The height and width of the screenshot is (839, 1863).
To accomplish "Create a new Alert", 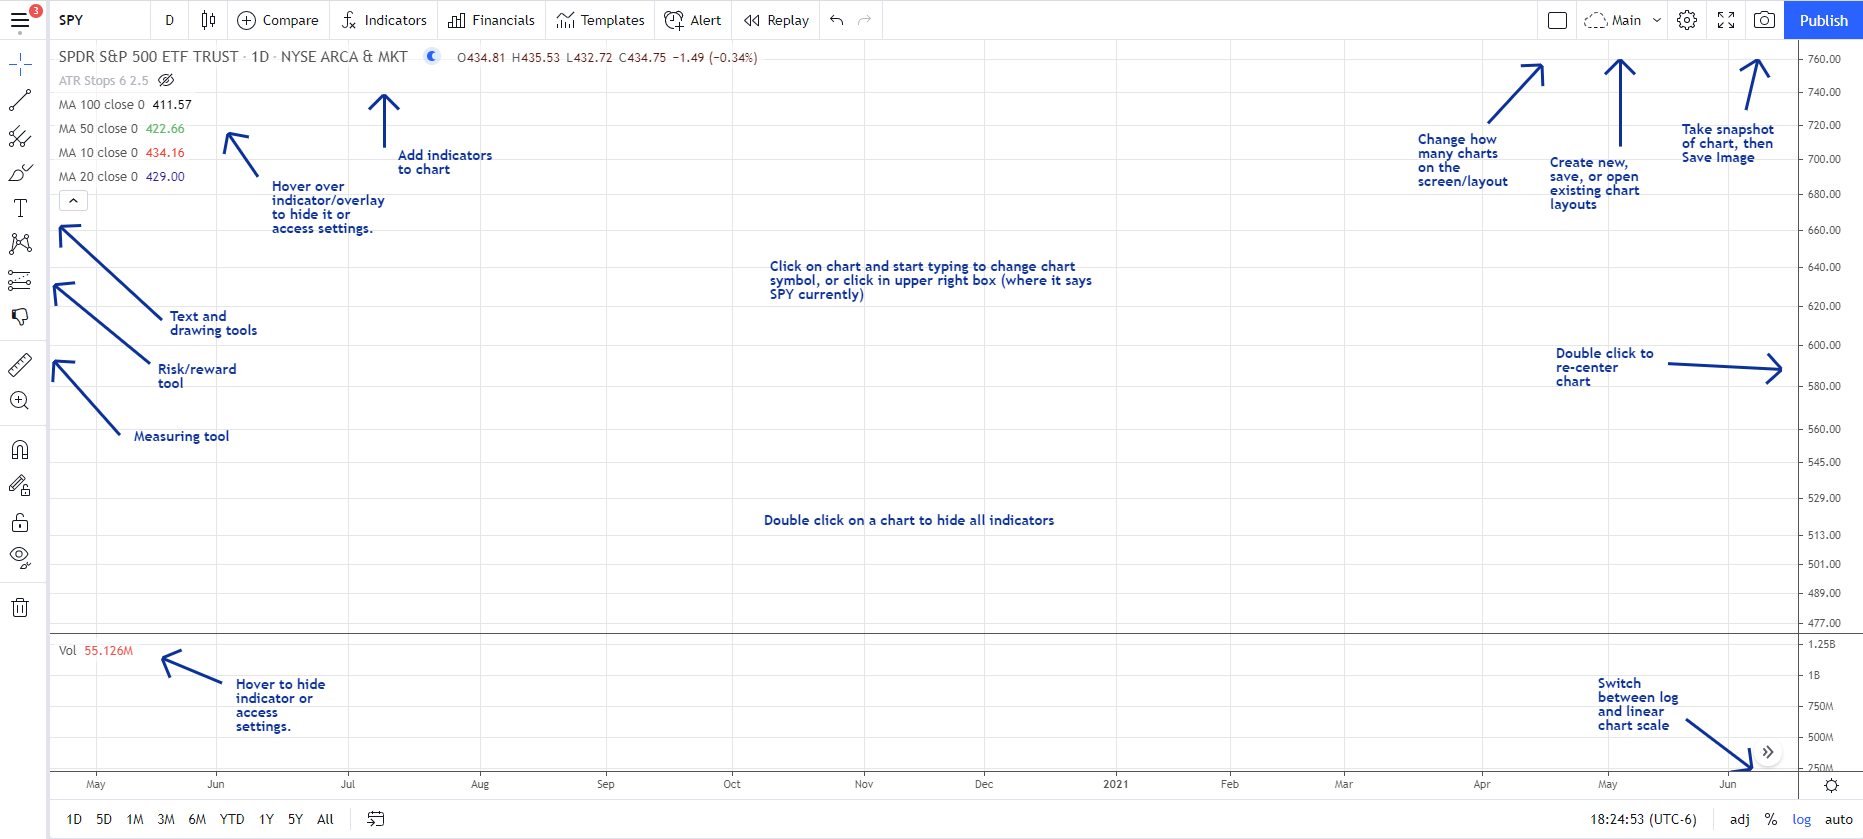I will [693, 20].
